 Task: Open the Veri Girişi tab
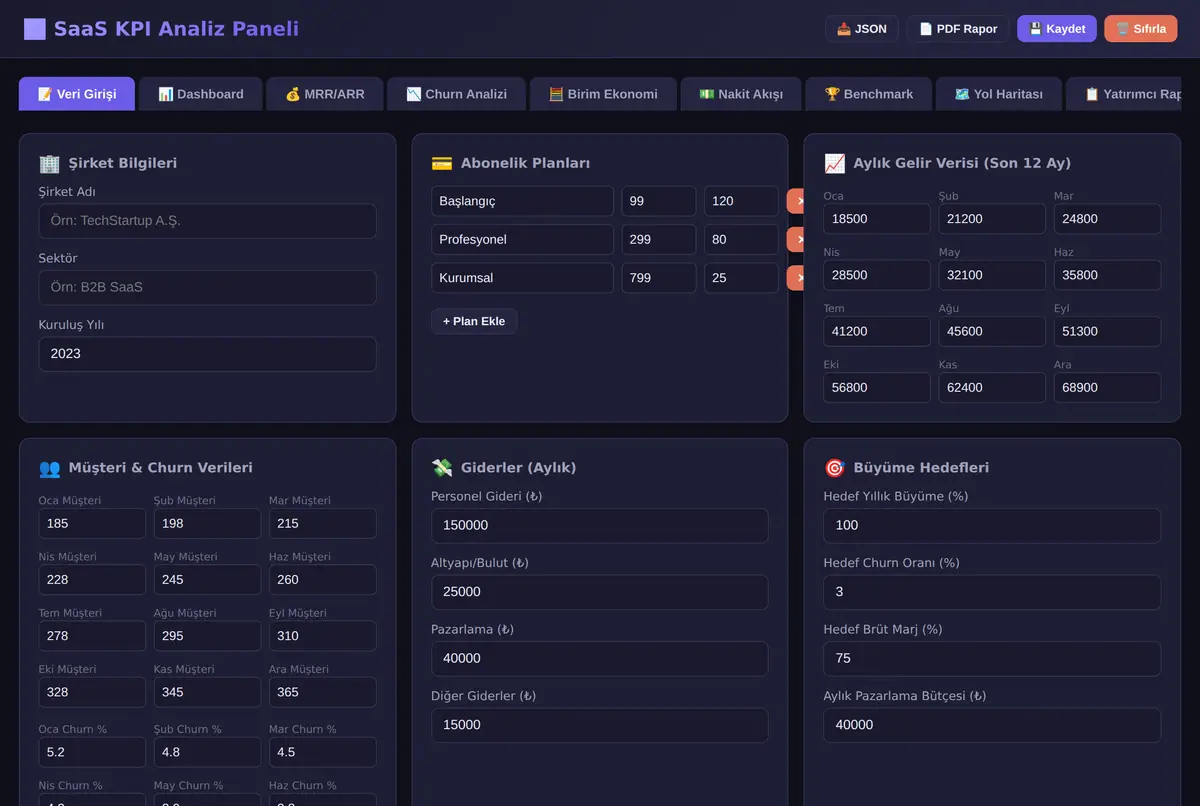[77, 94]
